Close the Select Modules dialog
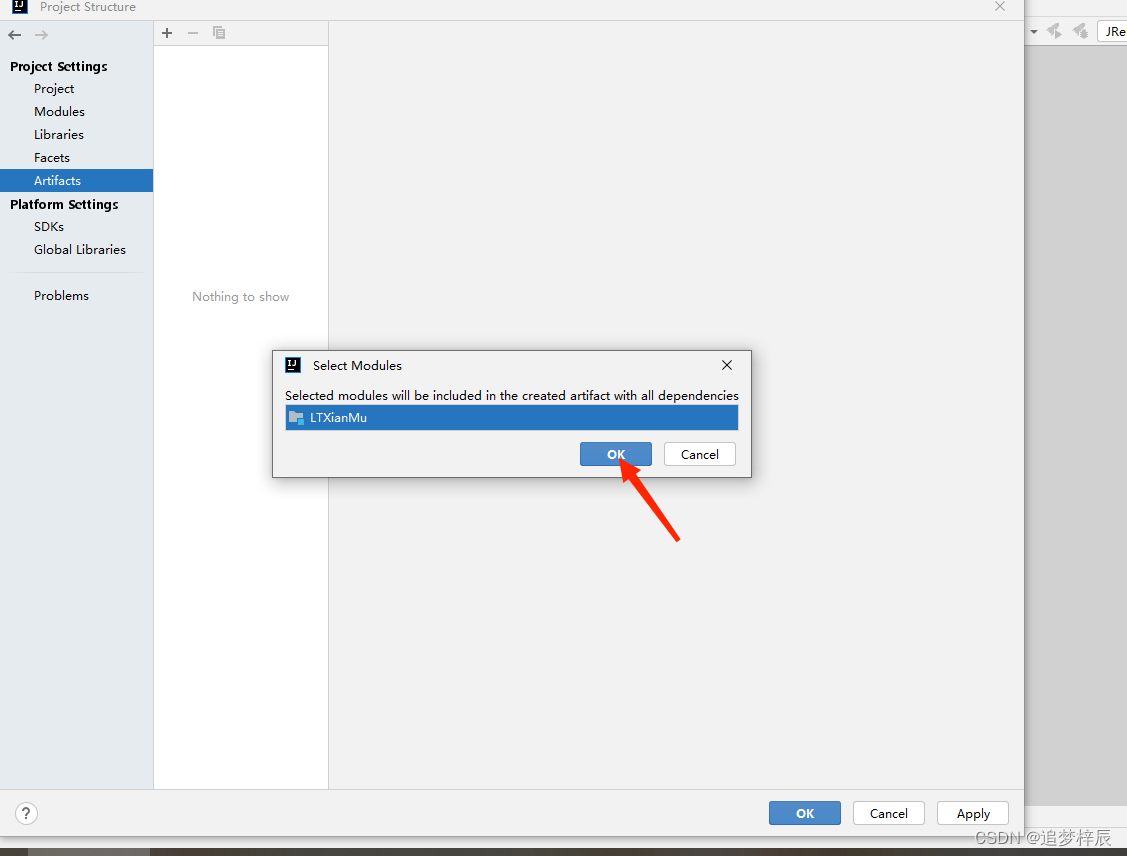The width and height of the screenshot is (1127, 856). 727,365
